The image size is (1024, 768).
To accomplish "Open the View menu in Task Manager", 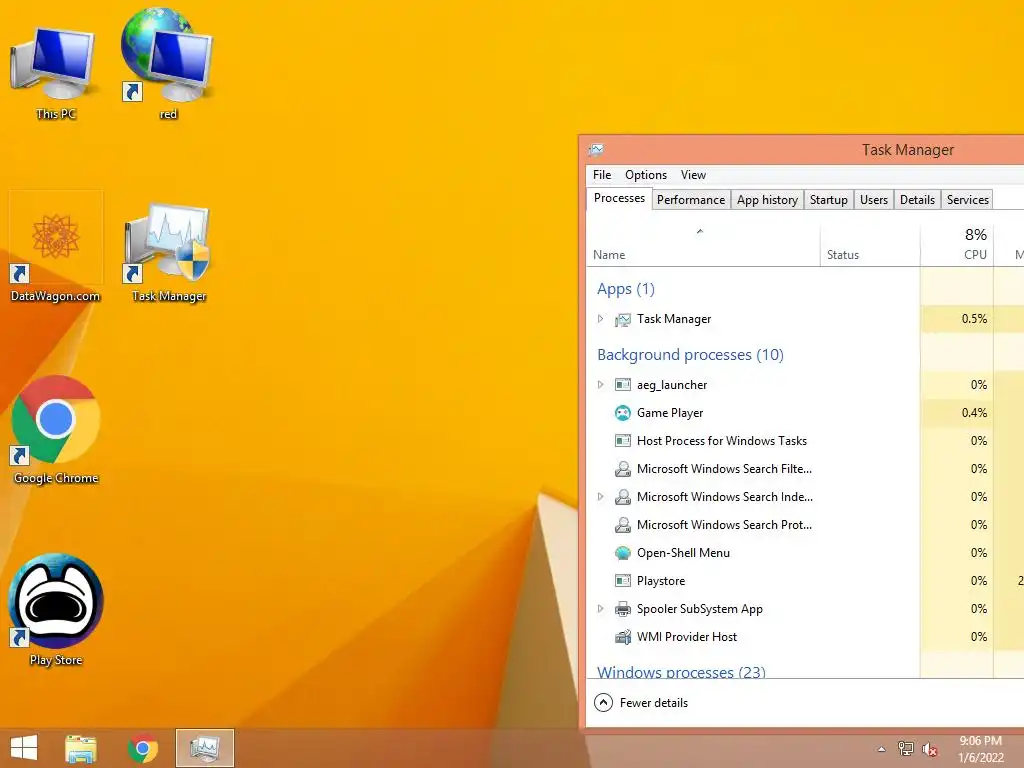I will coord(693,174).
